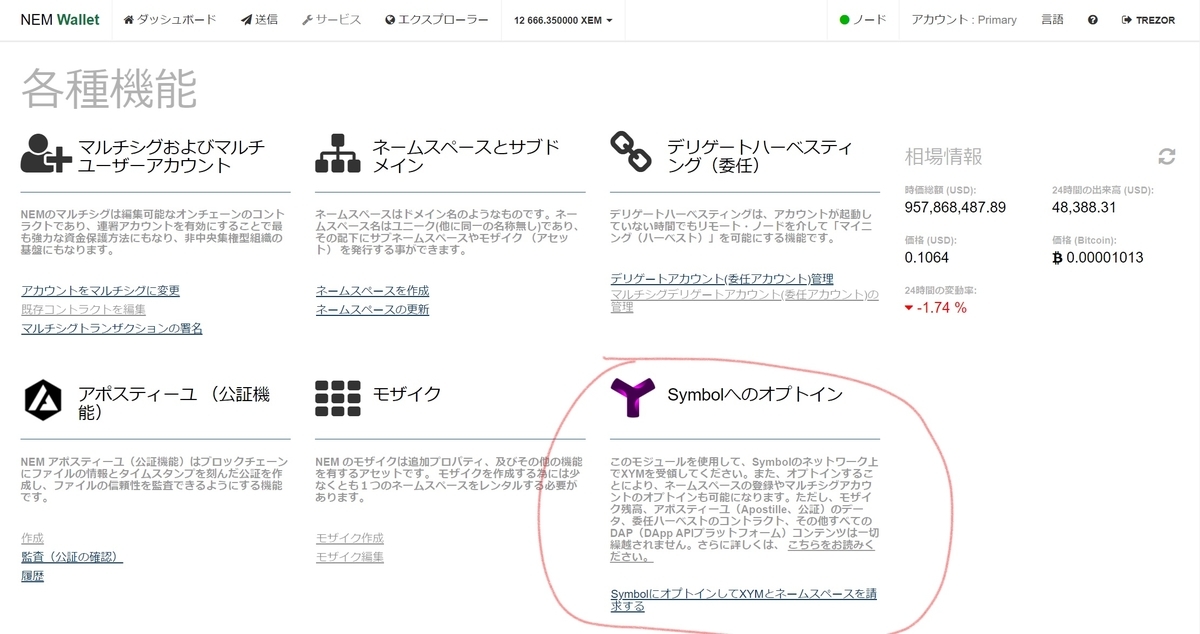Open the 送信 send menu item
This screenshot has width=1200, height=634.
[x=259, y=20]
